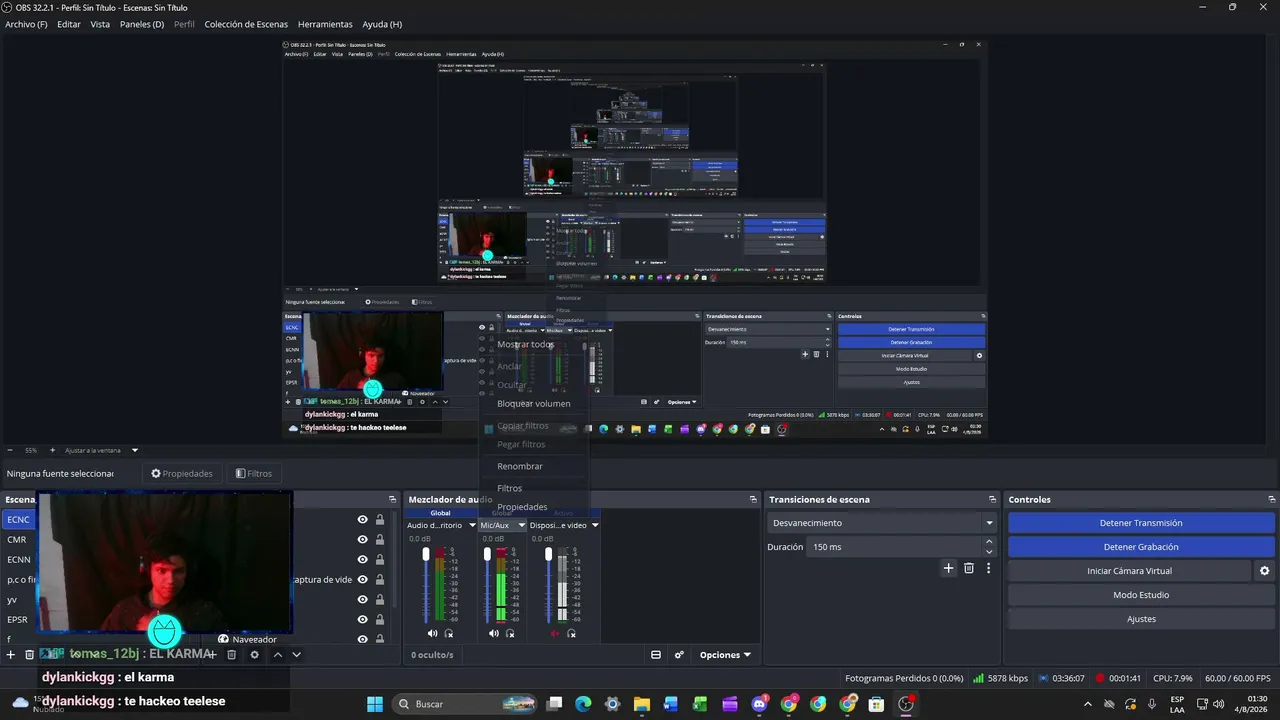Hide the Navegador source

click(363, 639)
